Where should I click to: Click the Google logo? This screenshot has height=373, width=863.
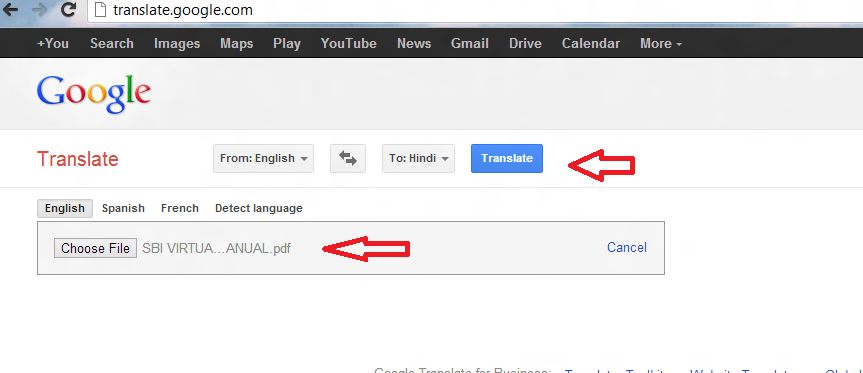94,95
